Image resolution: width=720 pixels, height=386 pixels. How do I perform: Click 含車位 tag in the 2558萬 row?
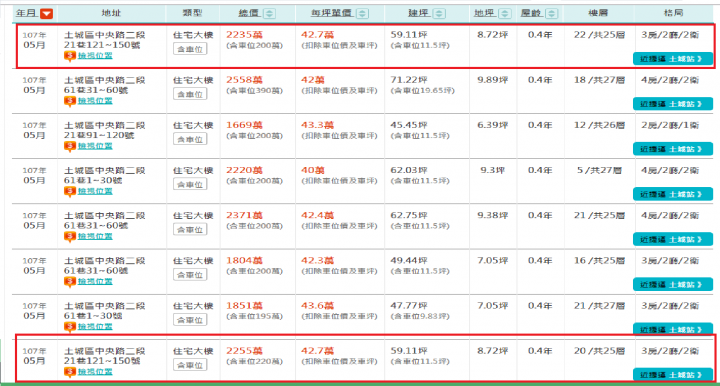[x=190, y=94]
